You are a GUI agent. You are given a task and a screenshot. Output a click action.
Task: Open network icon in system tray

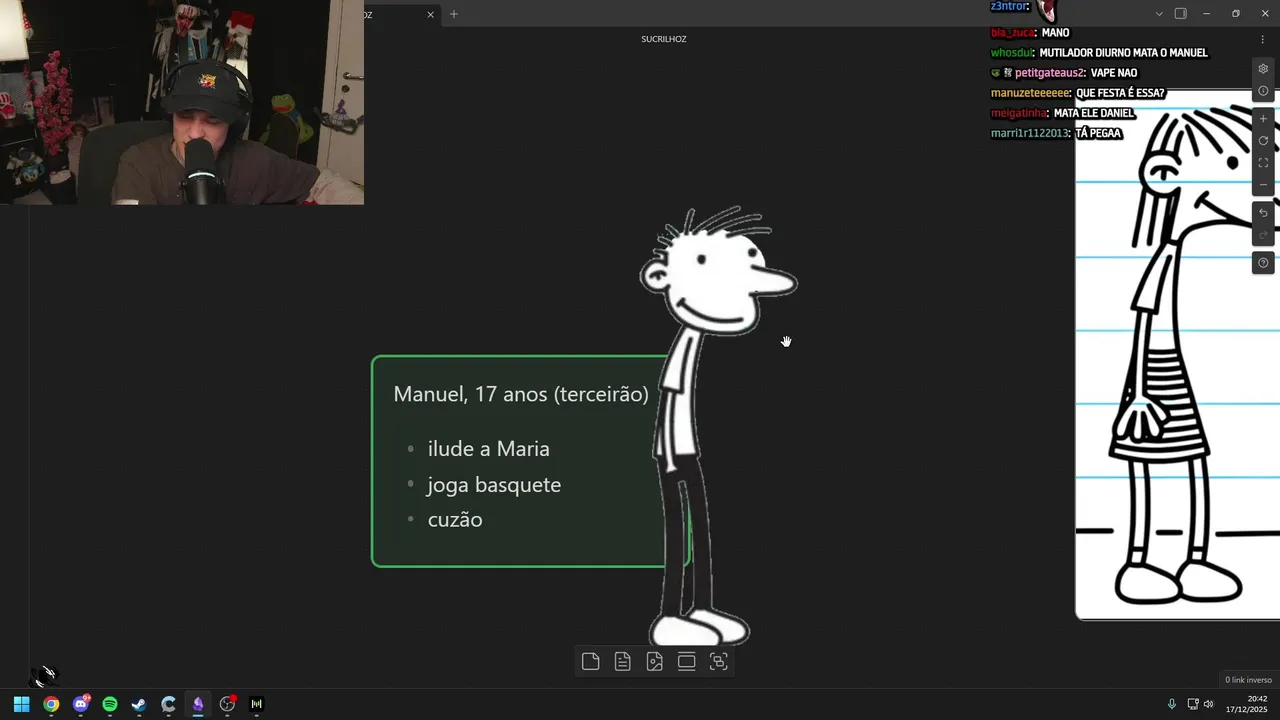[x=1193, y=704]
